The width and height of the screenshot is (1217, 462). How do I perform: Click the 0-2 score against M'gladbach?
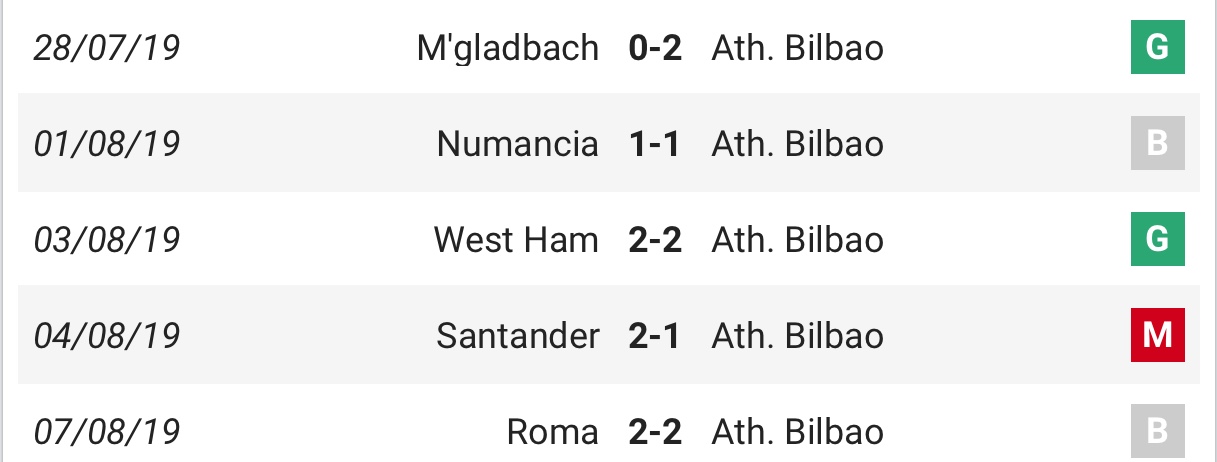pos(655,48)
